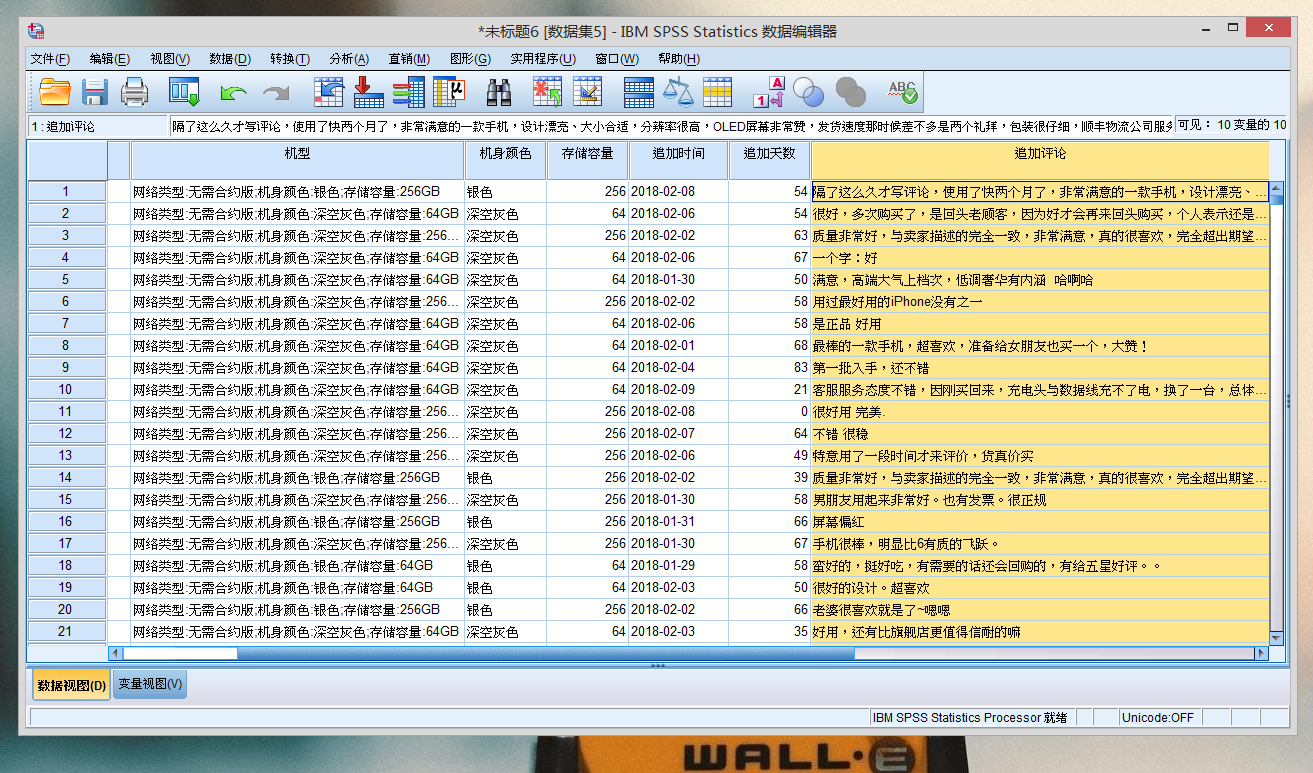The width and height of the screenshot is (1313, 773).
Task: Click the Insert Cases toolbar icon
Action: click(547, 93)
